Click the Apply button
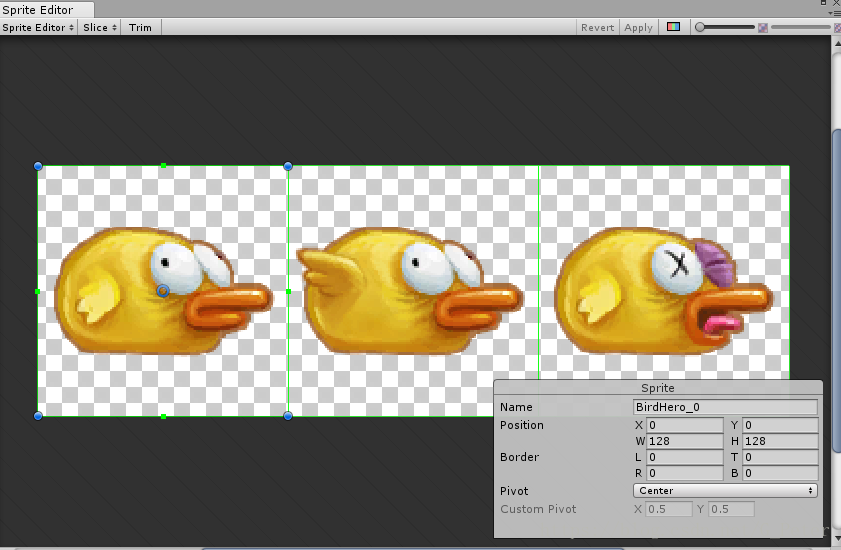Image resolution: width=841 pixels, height=550 pixels. [x=638, y=27]
